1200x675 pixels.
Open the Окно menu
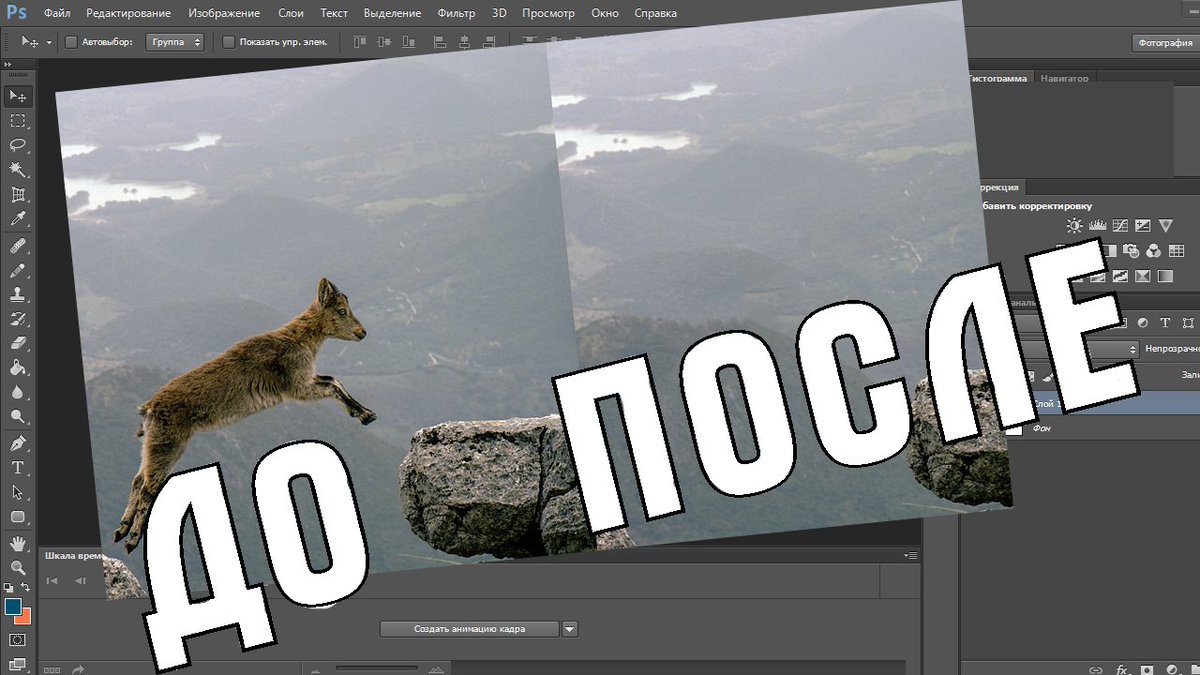click(x=605, y=13)
